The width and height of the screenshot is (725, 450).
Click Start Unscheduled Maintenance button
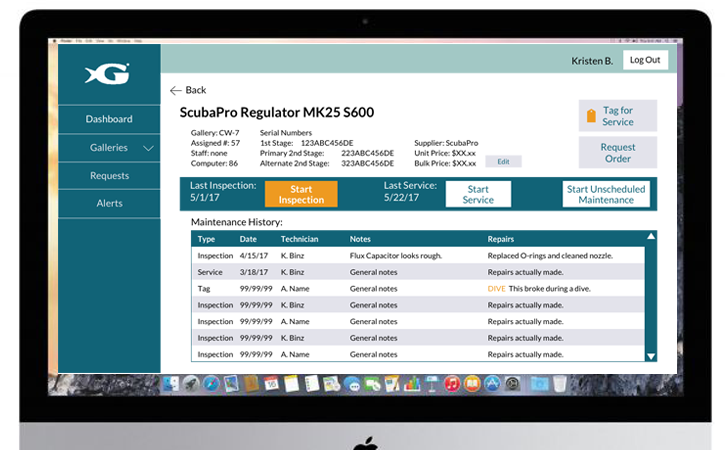tap(606, 194)
